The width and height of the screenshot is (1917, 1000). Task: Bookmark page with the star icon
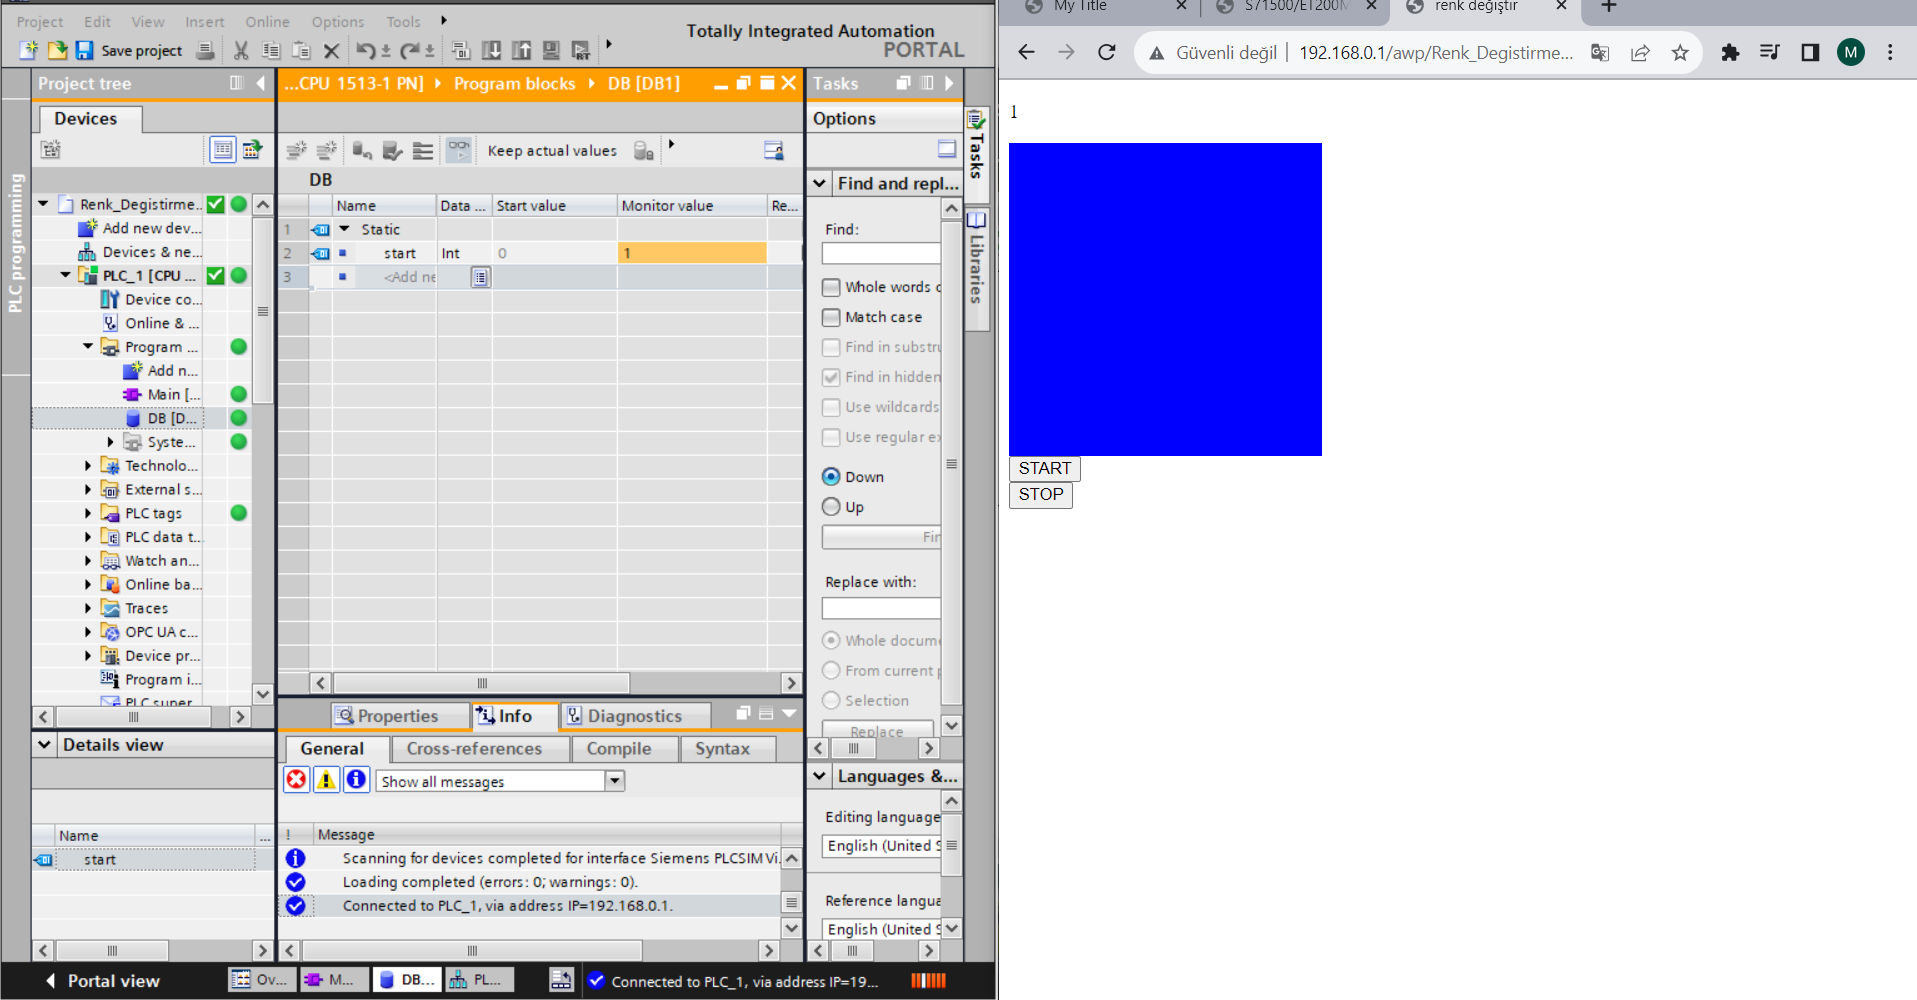pyautogui.click(x=1680, y=52)
